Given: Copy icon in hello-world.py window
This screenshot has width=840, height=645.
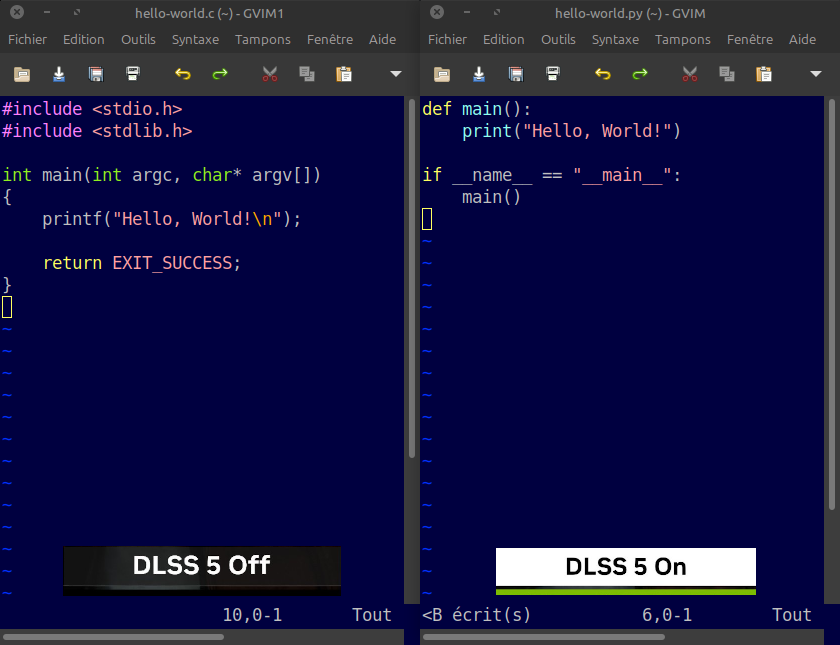Looking at the screenshot, I should pos(727,74).
